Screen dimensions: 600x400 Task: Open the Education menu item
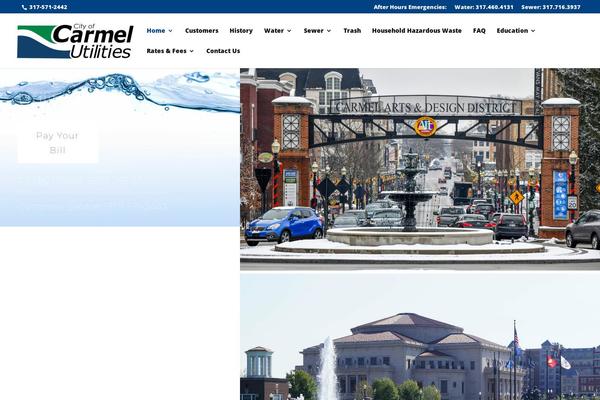pyautogui.click(x=512, y=31)
